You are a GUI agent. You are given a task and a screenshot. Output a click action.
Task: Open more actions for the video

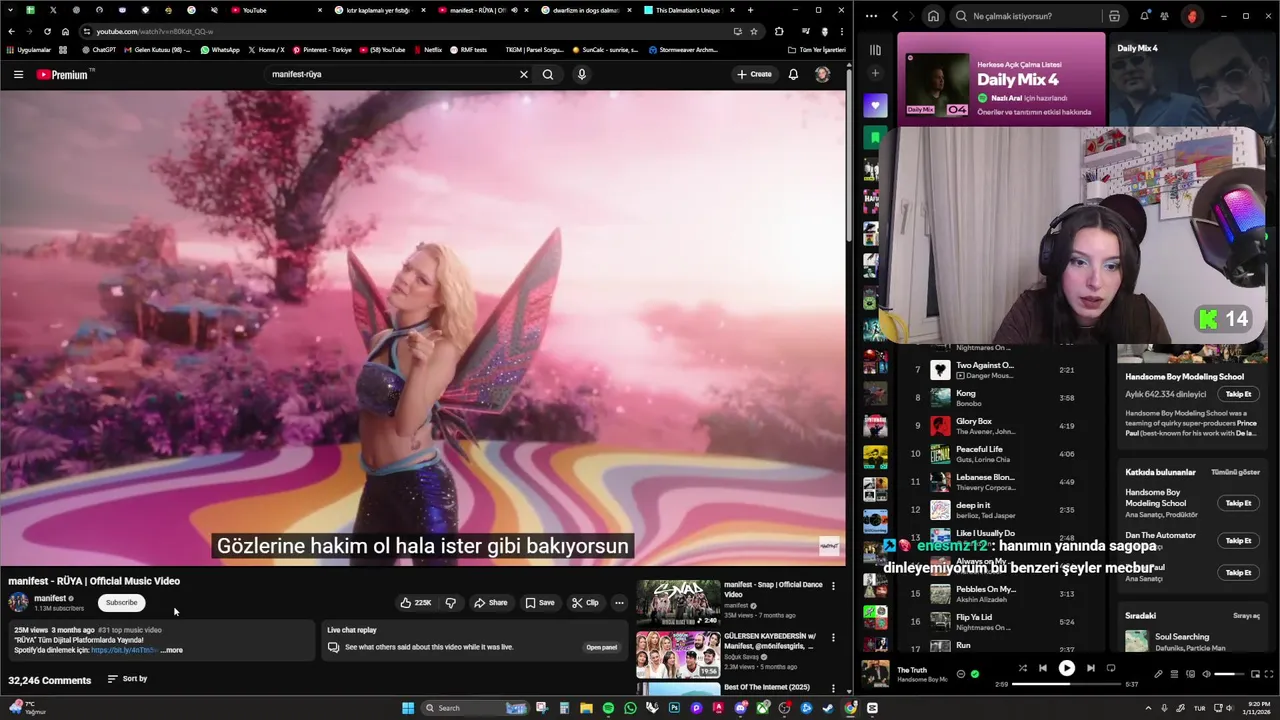[619, 603]
